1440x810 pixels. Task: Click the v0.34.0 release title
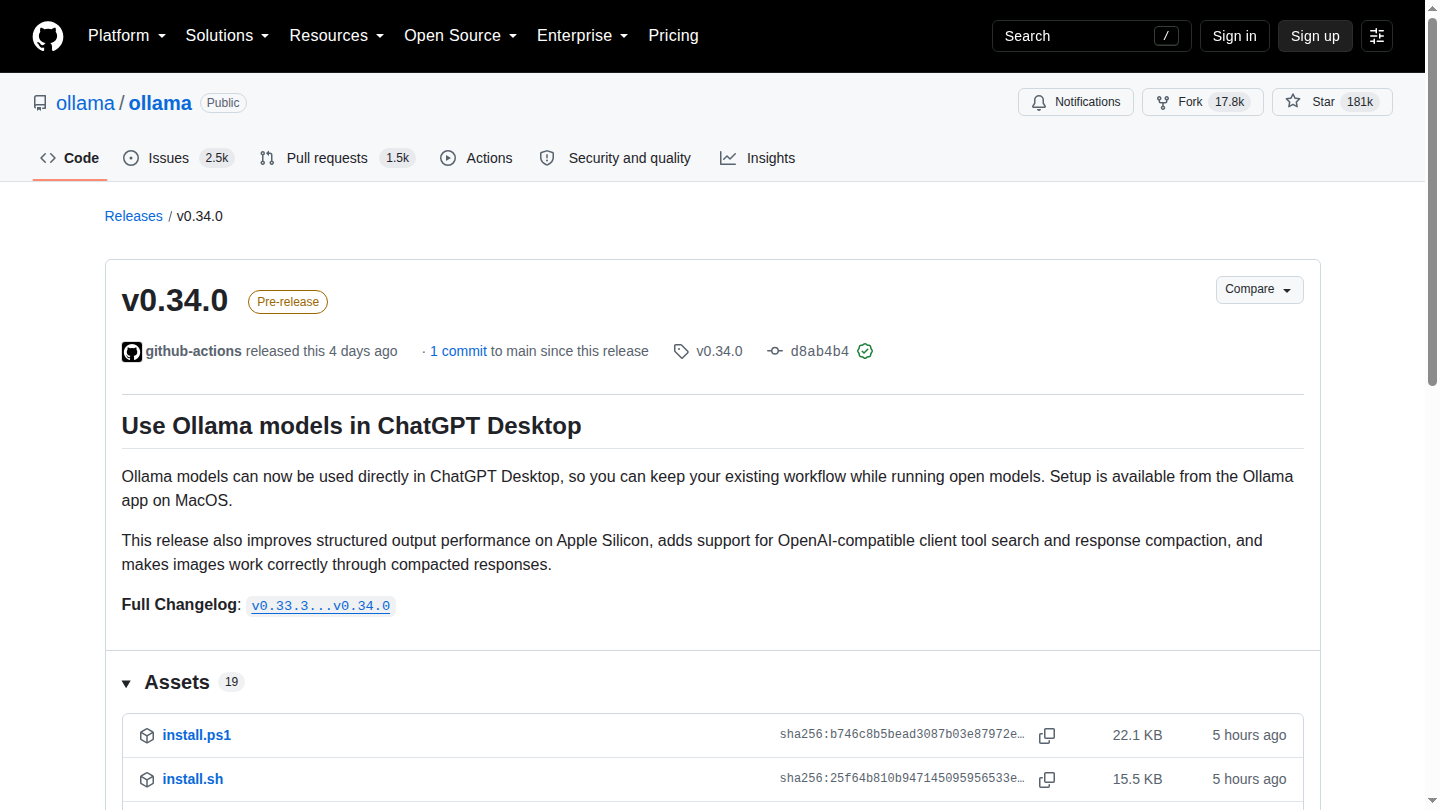click(175, 300)
